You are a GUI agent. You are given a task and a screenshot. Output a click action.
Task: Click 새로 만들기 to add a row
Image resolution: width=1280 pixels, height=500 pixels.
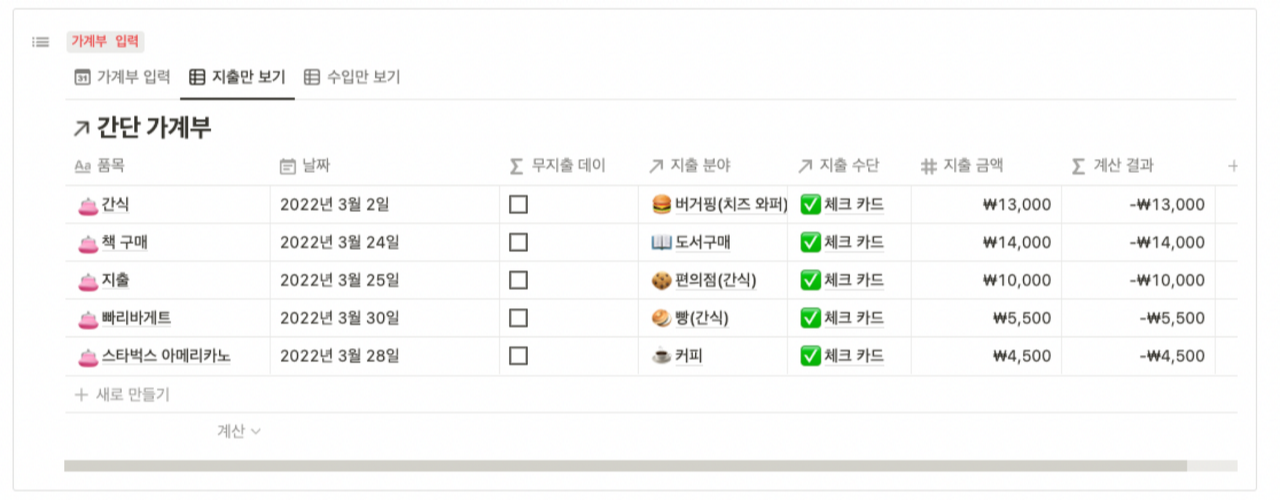point(122,395)
